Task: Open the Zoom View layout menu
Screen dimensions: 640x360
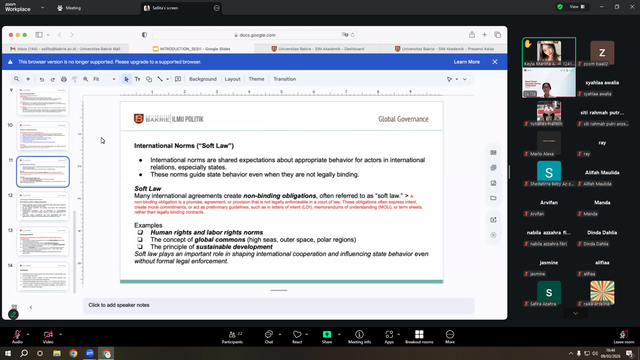Action: [x=577, y=7]
